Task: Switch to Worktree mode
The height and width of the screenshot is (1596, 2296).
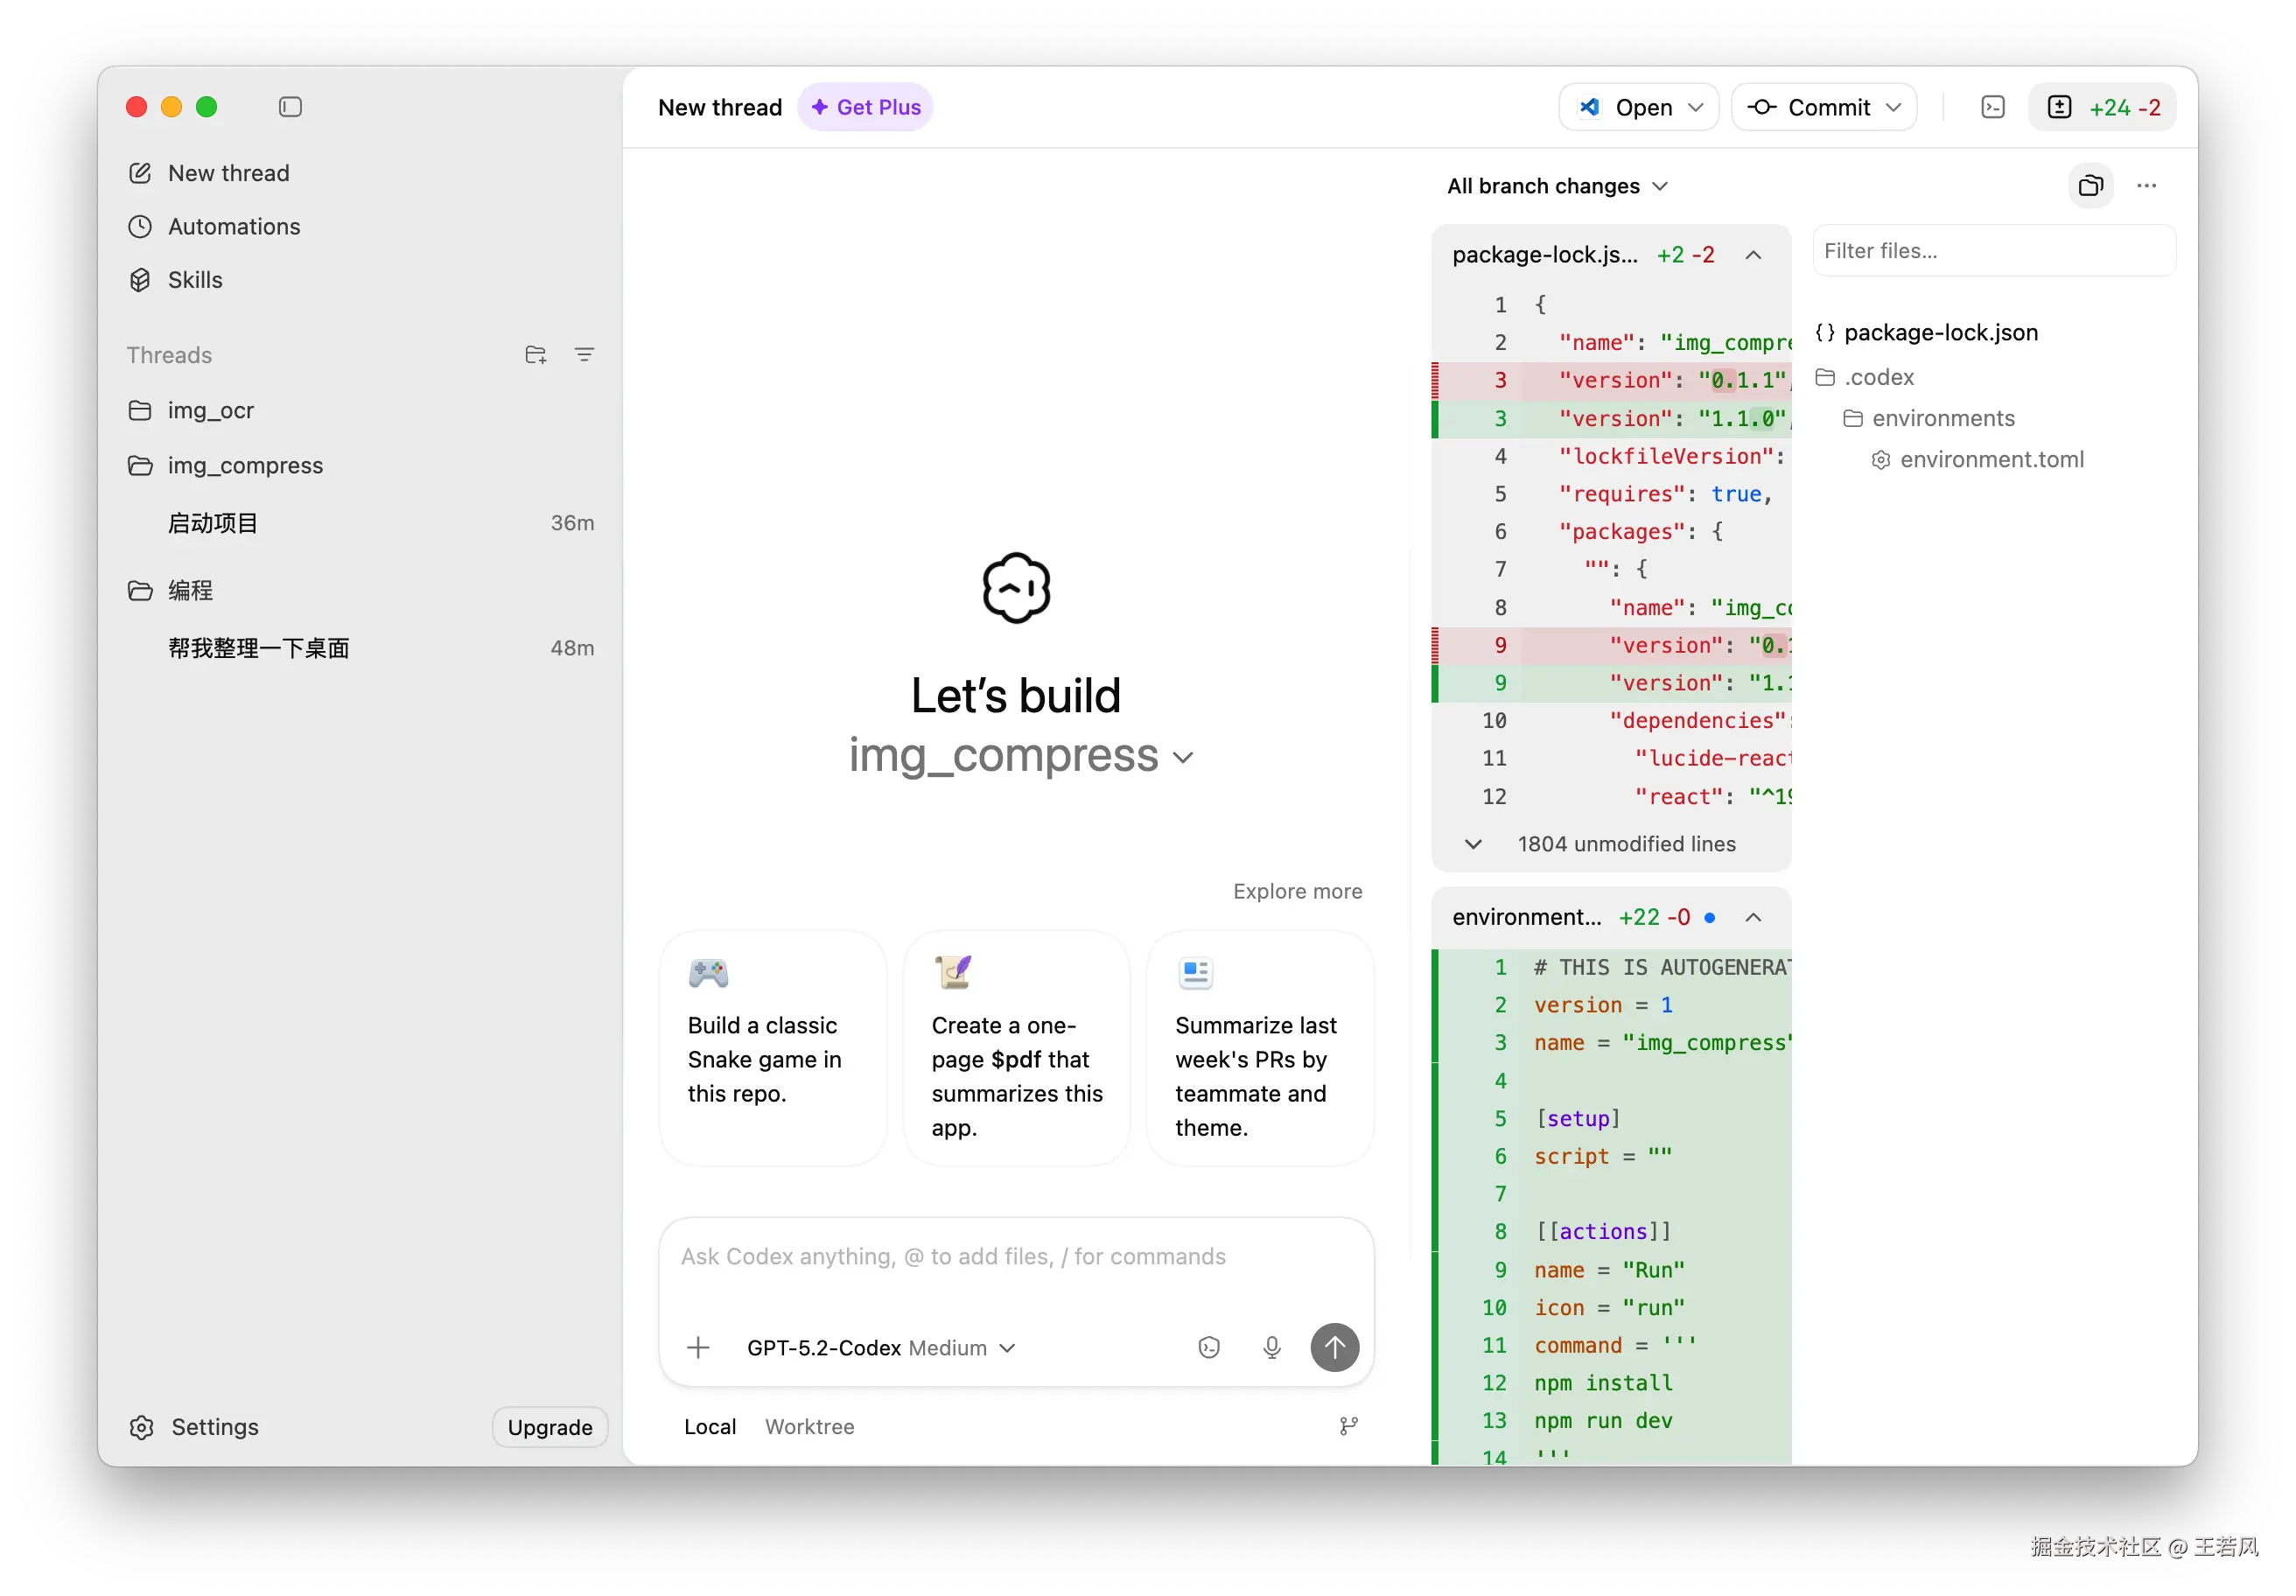Action: 809,1427
